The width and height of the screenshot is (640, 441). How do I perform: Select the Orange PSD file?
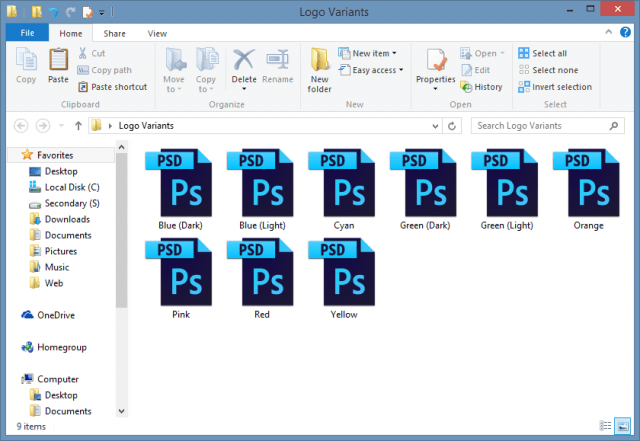[x=588, y=190]
